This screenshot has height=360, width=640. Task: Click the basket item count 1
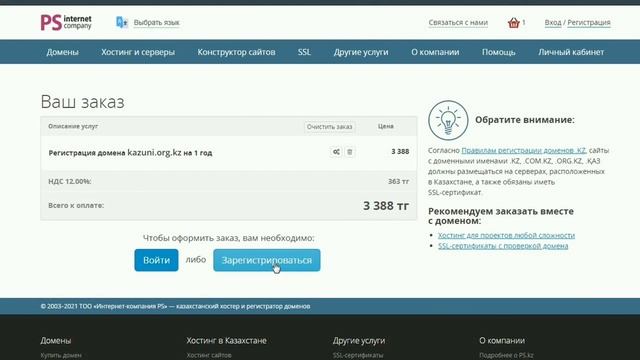[x=524, y=22]
